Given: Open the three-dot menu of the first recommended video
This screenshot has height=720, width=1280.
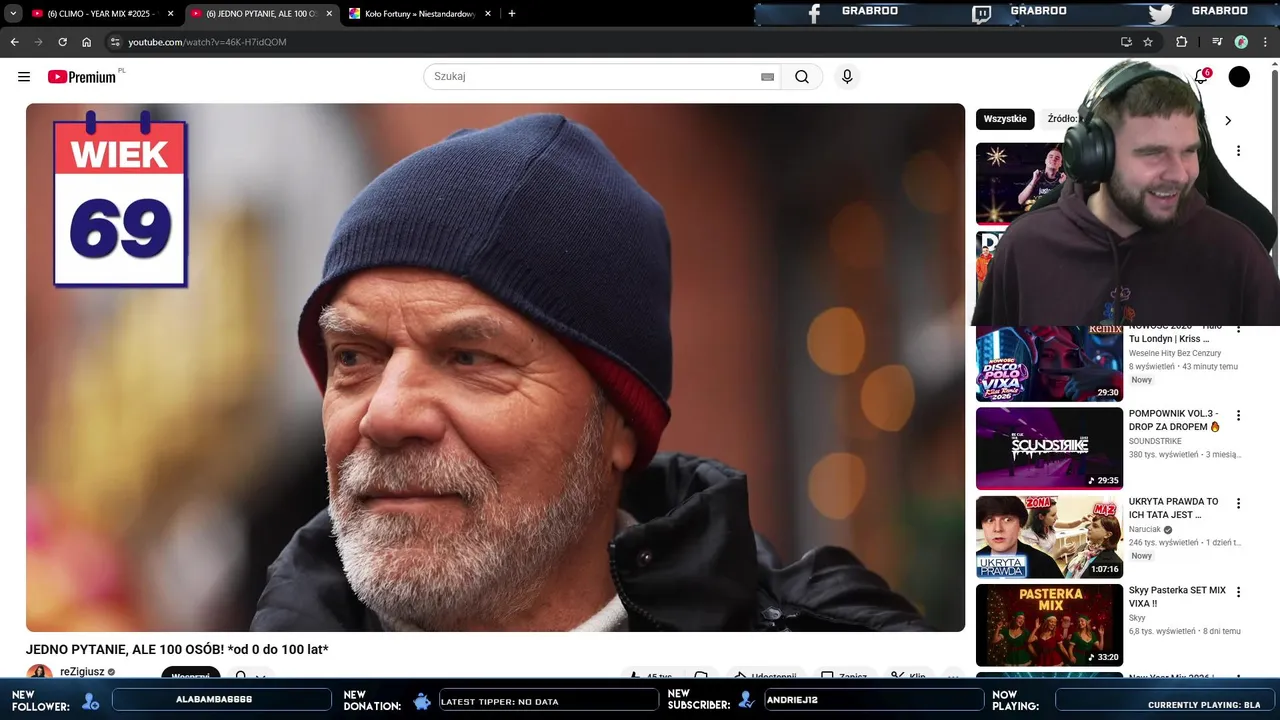Looking at the screenshot, I should click(1238, 151).
